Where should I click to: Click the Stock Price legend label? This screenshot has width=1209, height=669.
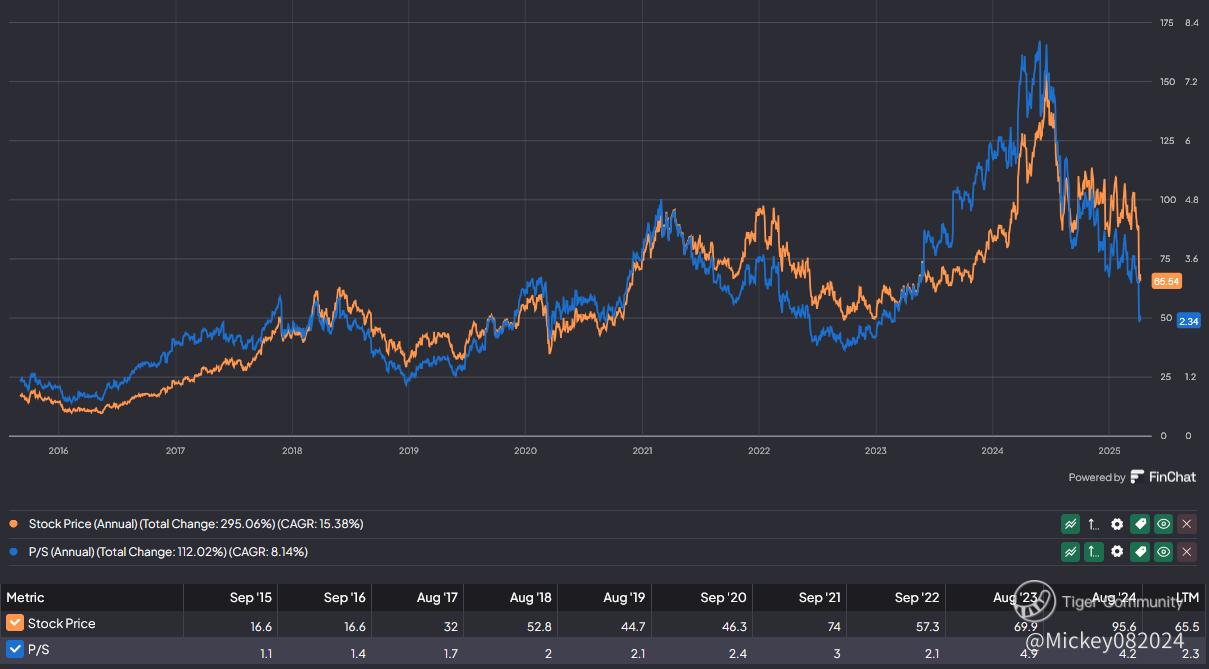(195, 523)
